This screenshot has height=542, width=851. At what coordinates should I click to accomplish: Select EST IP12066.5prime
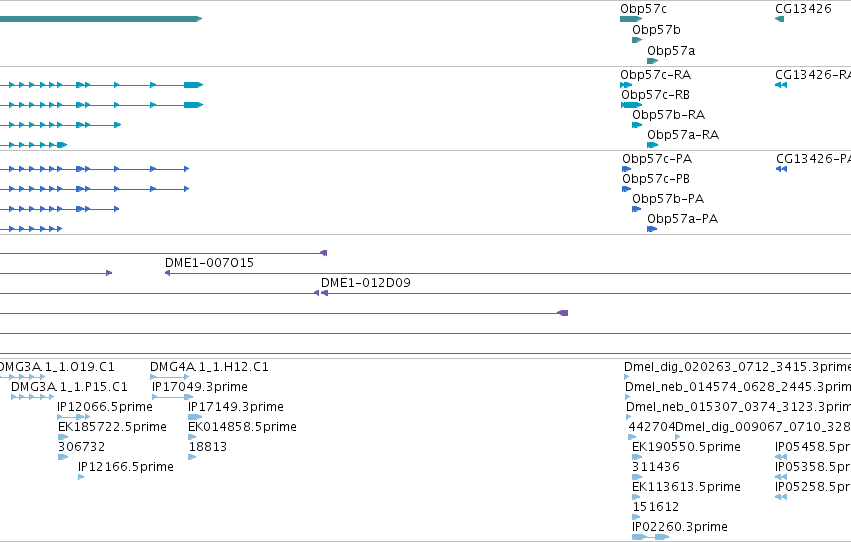click(x=105, y=407)
